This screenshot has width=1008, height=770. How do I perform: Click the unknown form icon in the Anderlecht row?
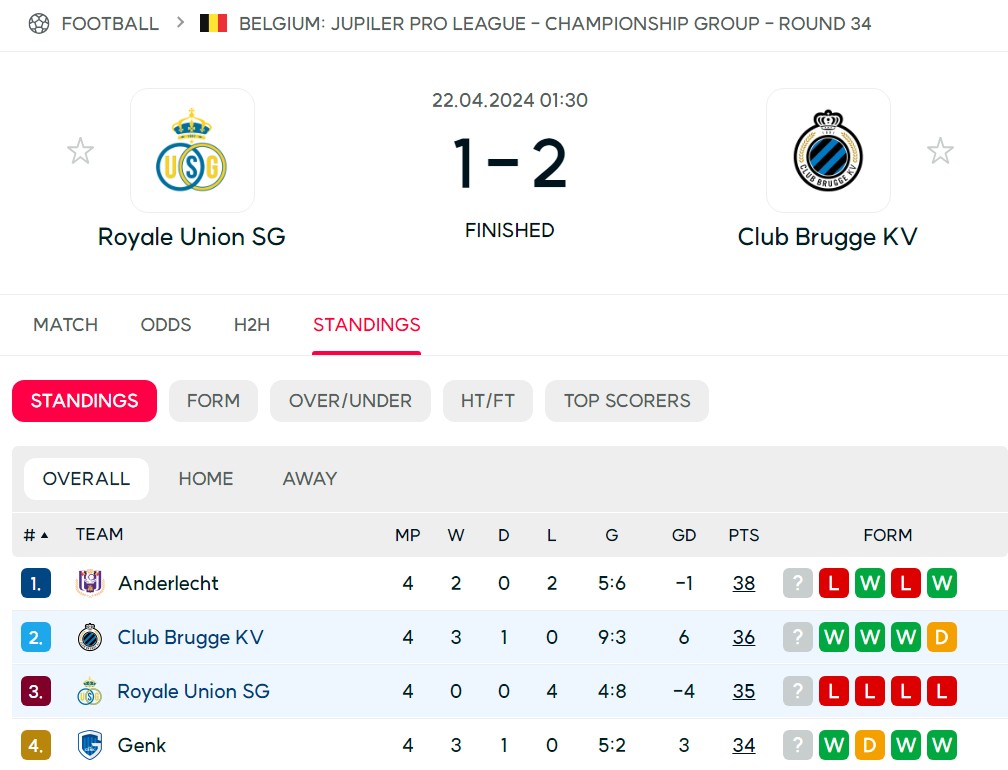click(798, 583)
